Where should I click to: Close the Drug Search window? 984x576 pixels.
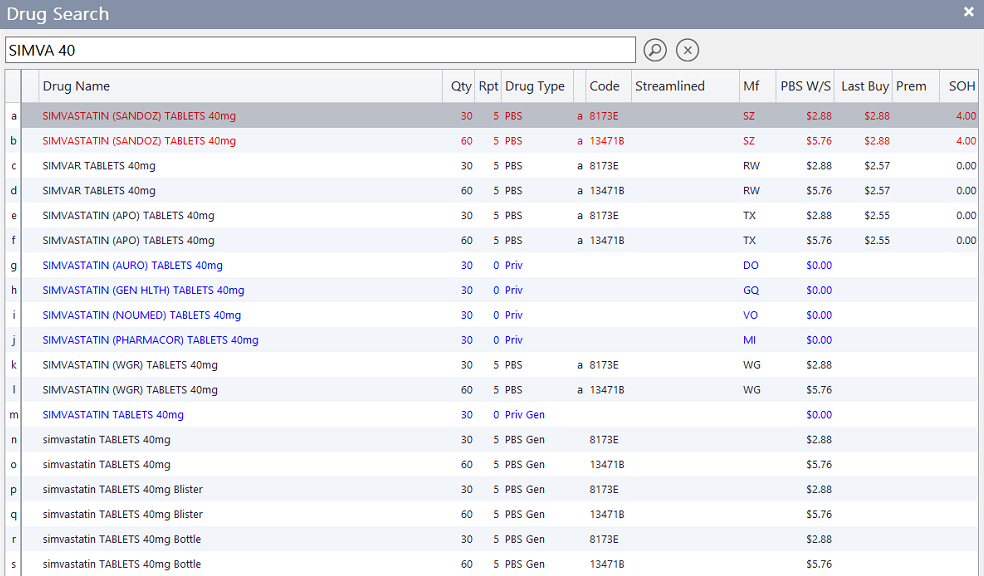pyautogui.click(x=968, y=12)
